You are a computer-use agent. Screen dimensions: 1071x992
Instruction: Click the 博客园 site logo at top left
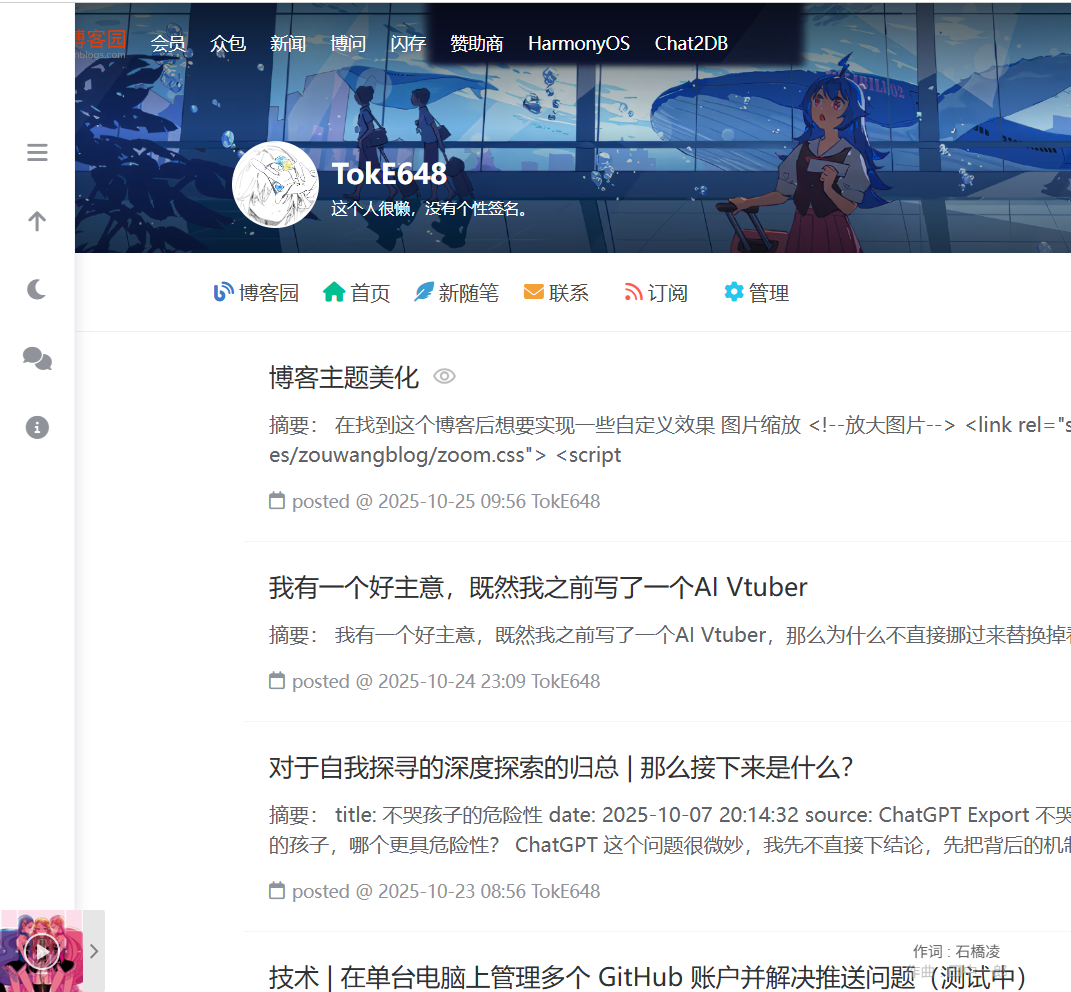click(100, 44)
